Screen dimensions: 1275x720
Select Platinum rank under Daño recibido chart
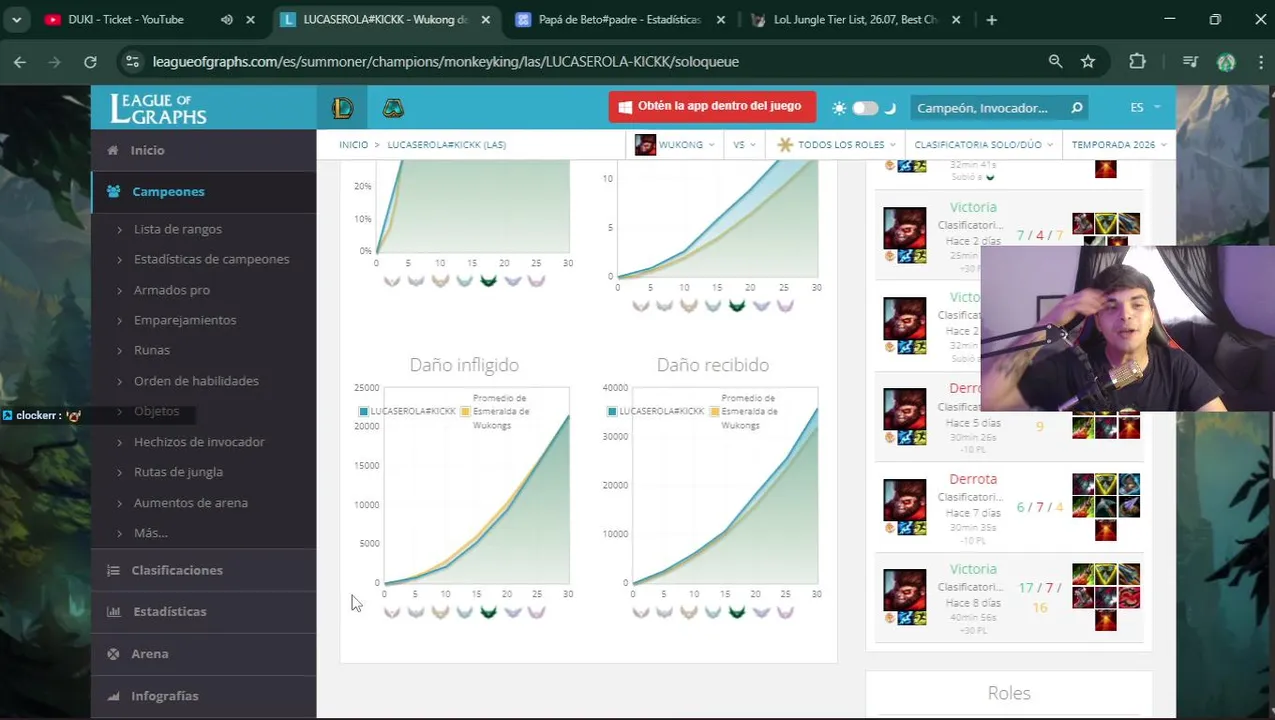(713, 611)
